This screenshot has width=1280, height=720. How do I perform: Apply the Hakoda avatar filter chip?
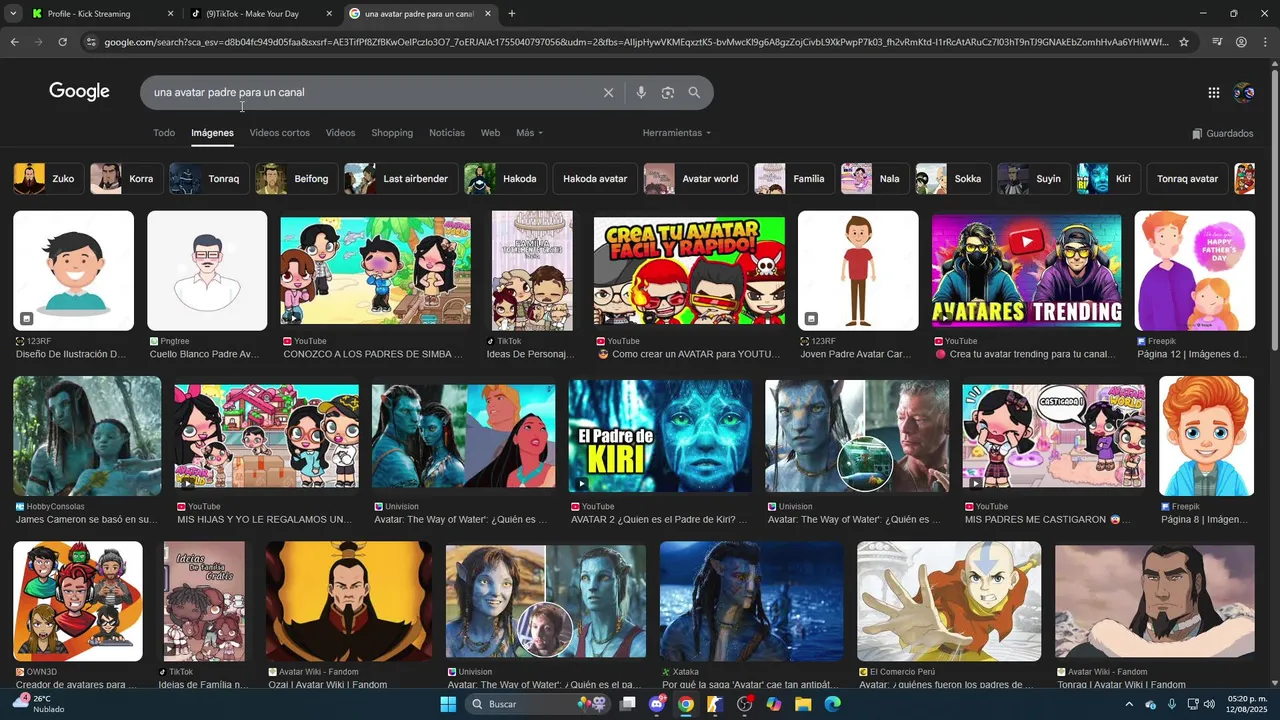pyautogui.click(x=595, y=179)
